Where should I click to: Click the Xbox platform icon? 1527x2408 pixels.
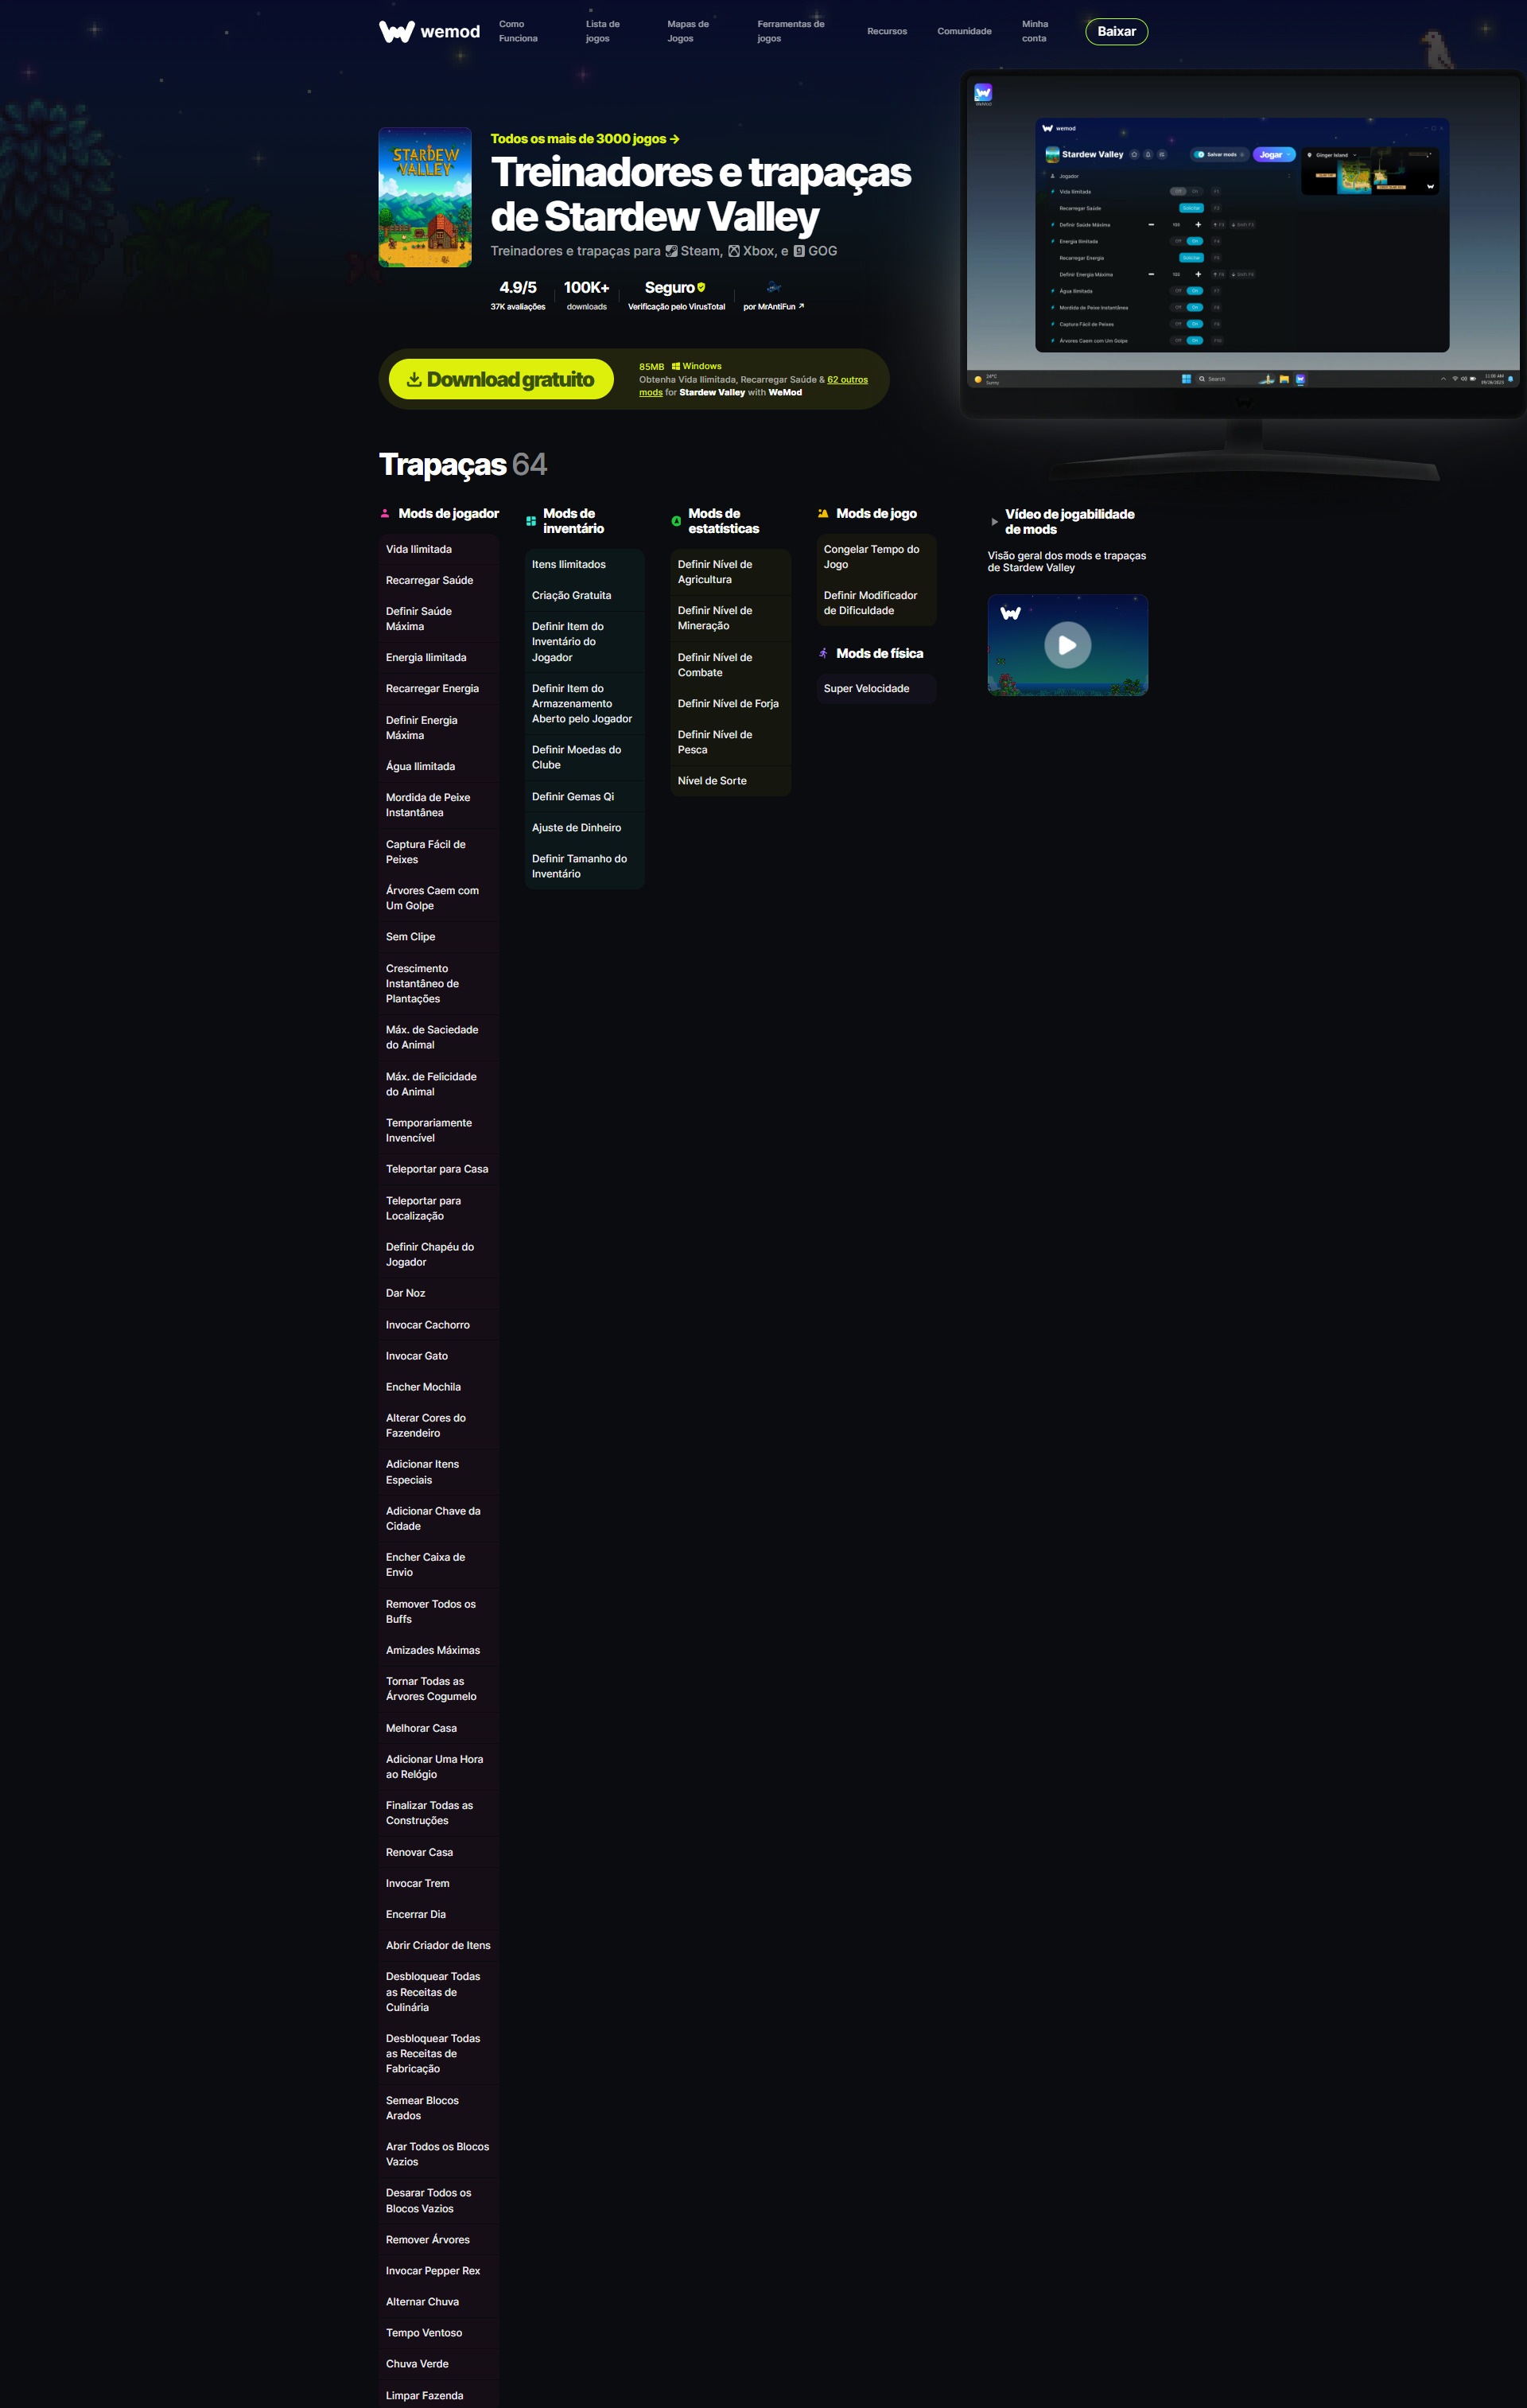coord(734,251)
